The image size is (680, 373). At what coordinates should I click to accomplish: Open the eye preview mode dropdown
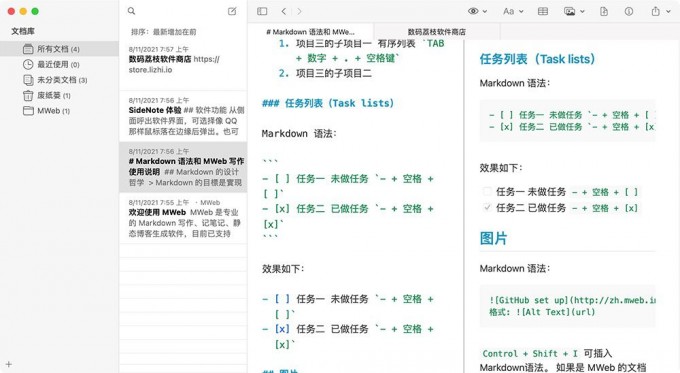(x=477, y=11)
